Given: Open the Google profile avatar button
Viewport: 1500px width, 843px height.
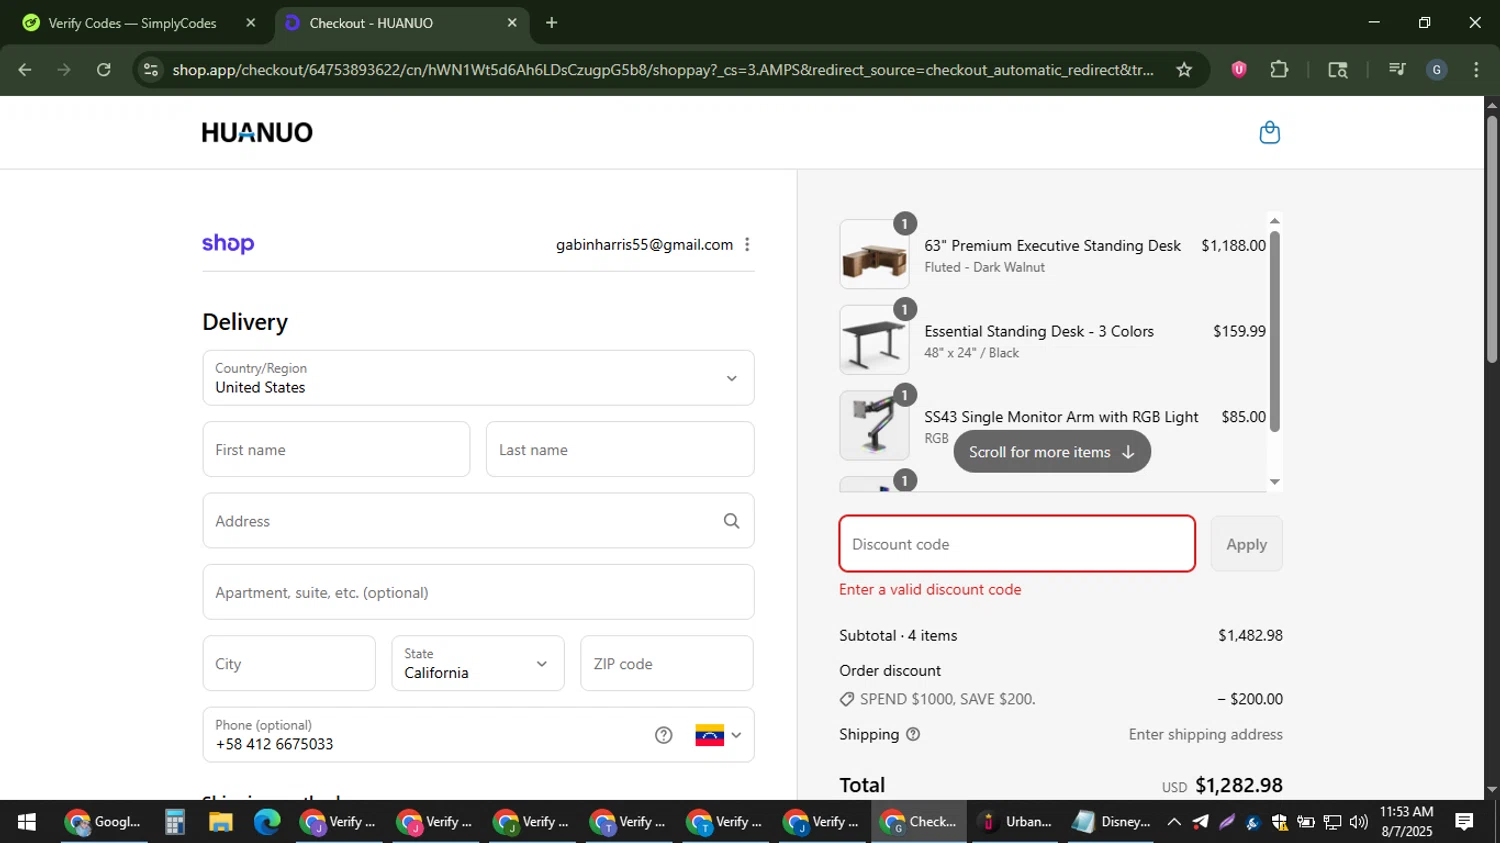Looking at the screenshot, I should 1437,69.
